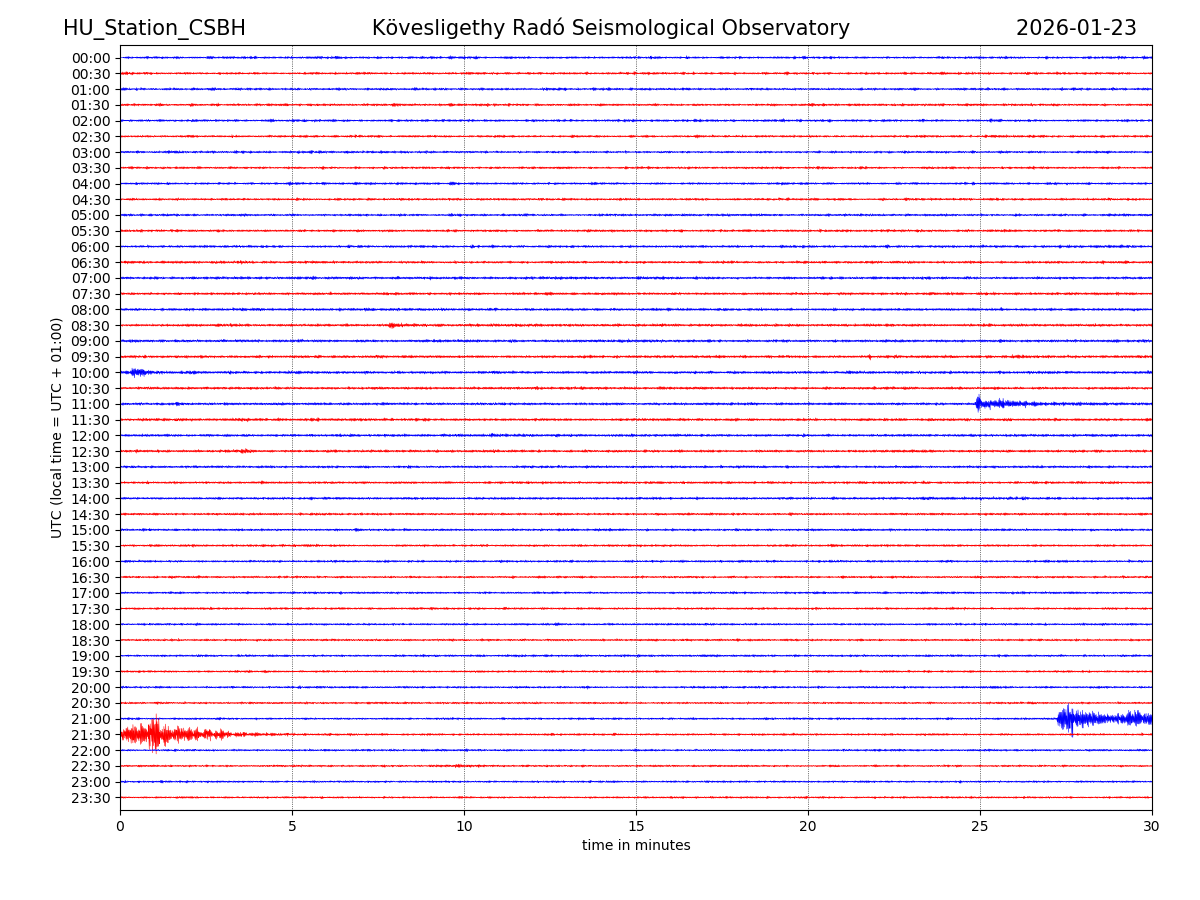Click the 18:00 row time label
Viewport: 1200px width, 900px height.
[90, 625]
